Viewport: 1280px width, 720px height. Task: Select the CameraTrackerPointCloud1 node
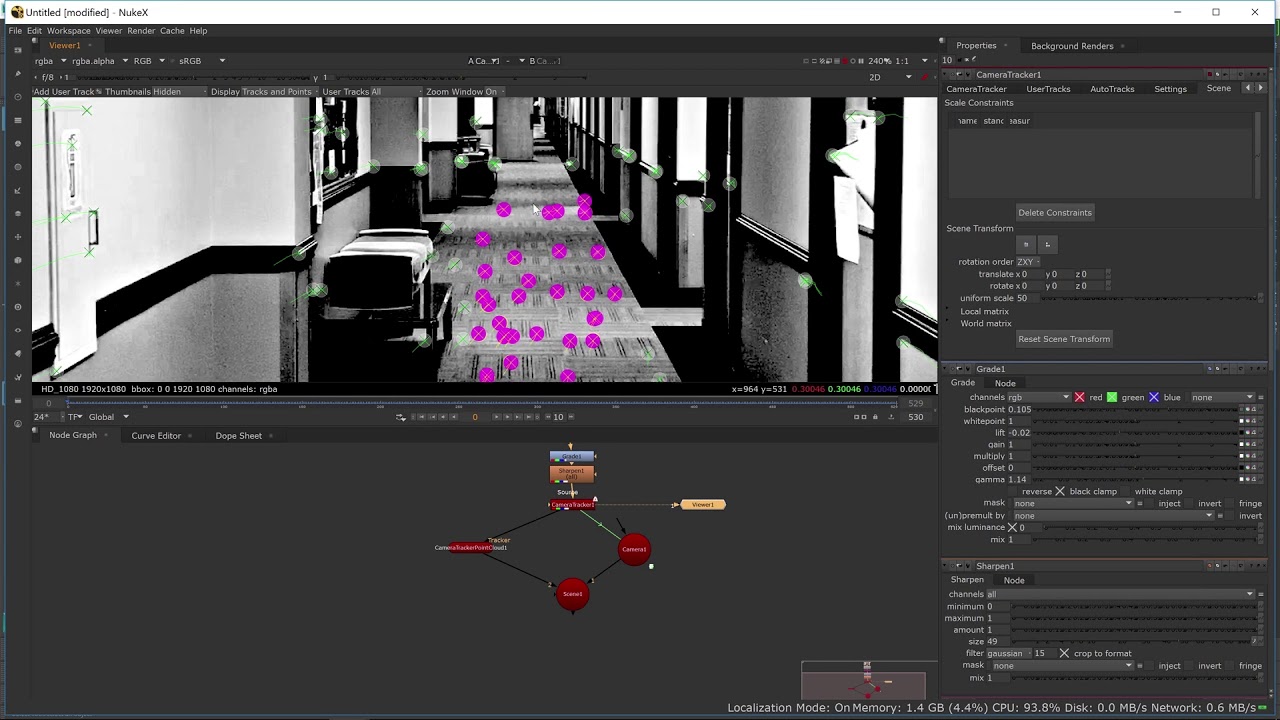tap(471, 548)
